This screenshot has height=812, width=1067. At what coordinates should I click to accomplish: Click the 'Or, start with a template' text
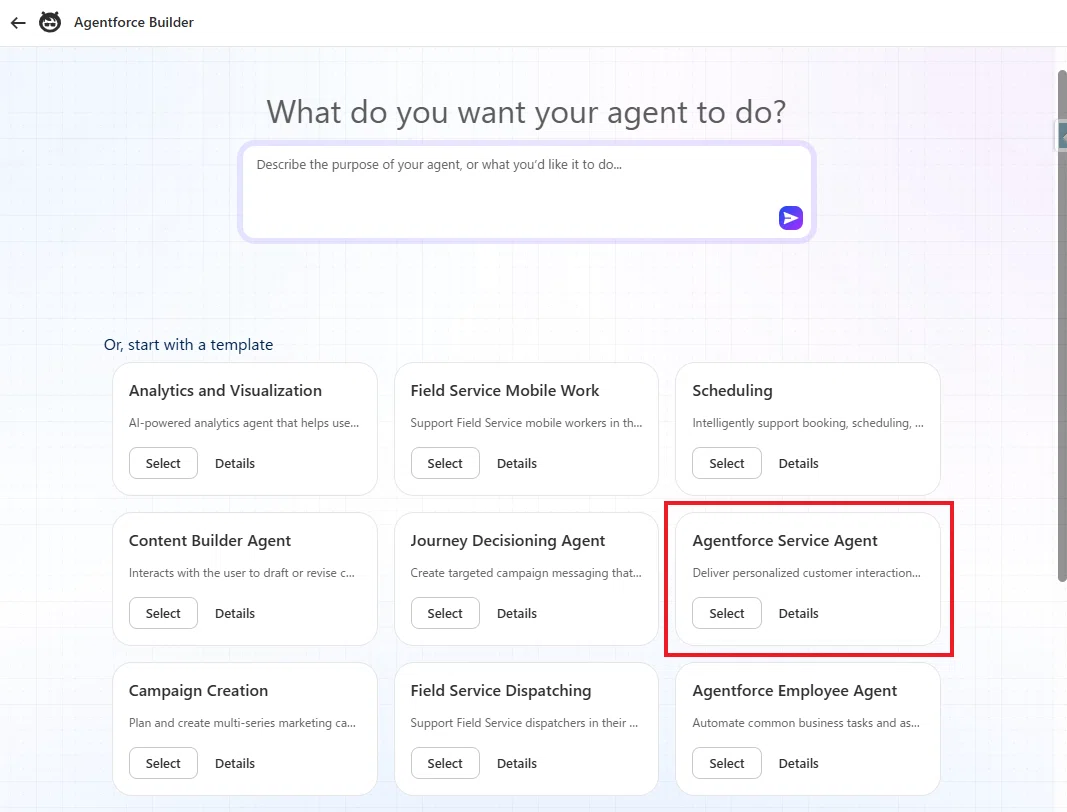(x=188, y=344)
